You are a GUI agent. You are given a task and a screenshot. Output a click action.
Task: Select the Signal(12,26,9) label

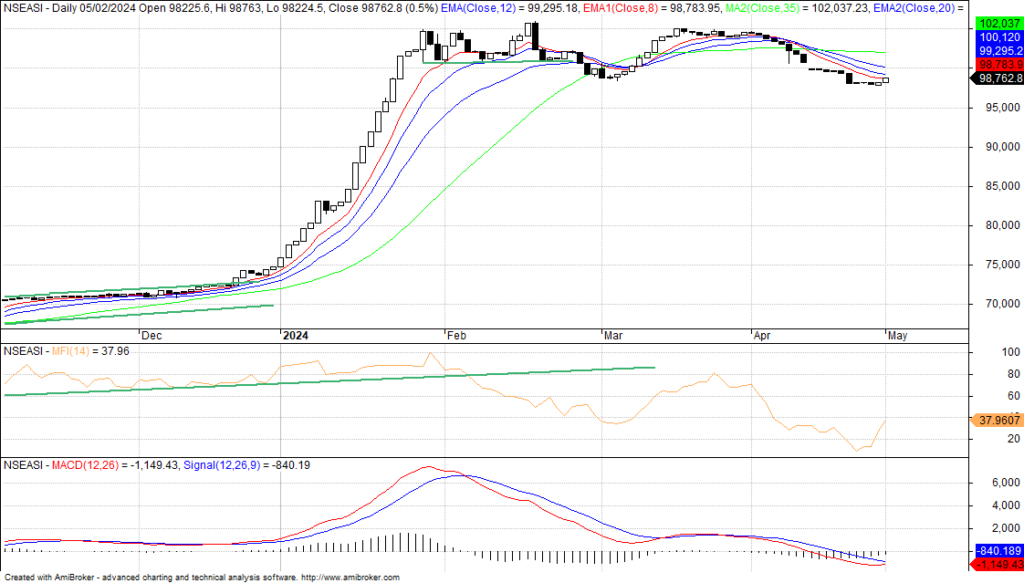click(217, 465)
